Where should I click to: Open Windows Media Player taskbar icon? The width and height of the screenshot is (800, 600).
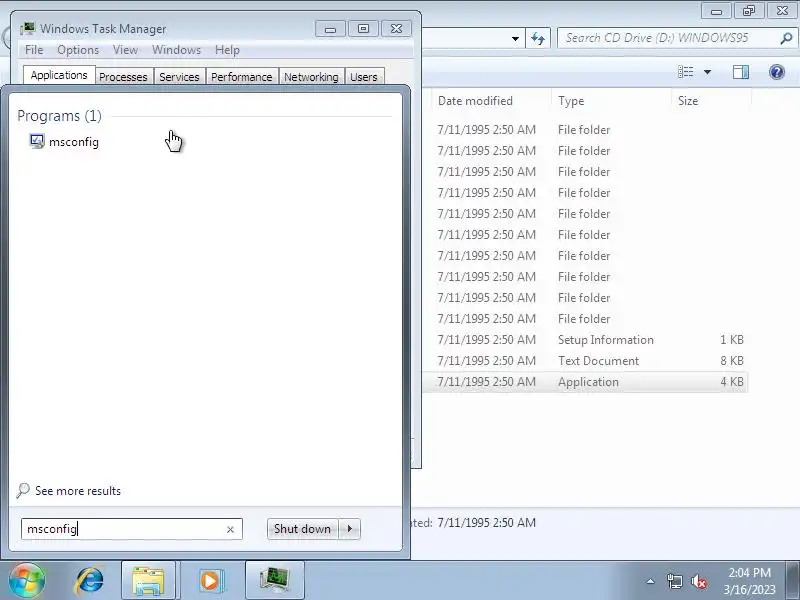pyautogui.click(x=210, y=581)
